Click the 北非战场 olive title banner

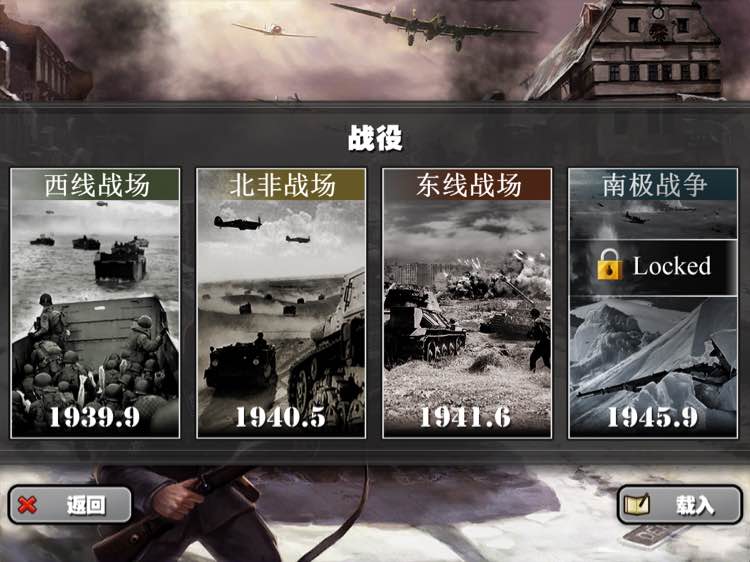(281, 185)
